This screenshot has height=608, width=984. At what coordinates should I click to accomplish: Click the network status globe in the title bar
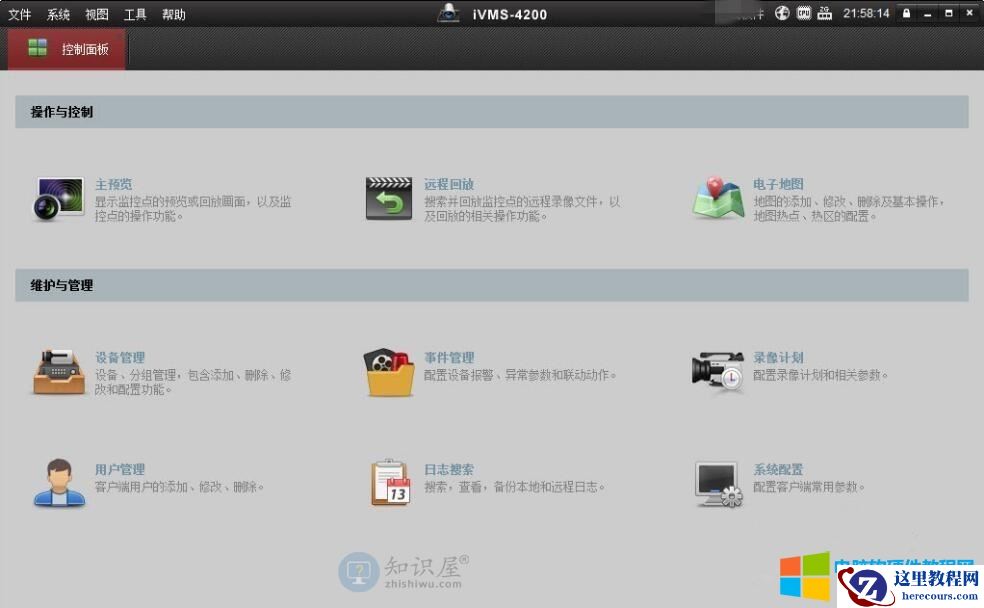tap(784, 13)
